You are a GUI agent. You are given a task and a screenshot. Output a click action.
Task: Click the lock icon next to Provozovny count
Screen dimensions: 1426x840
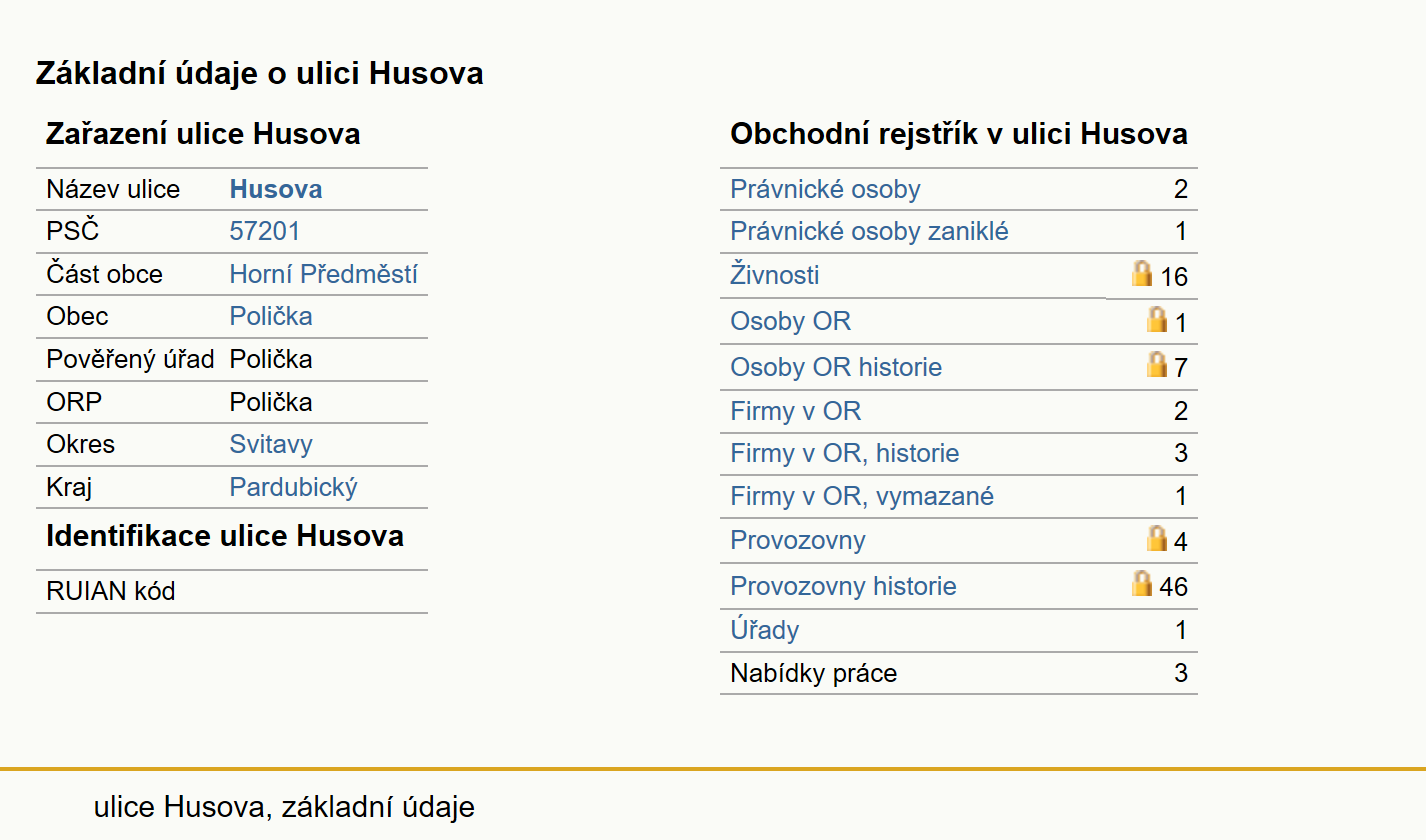click(1157, 538)
